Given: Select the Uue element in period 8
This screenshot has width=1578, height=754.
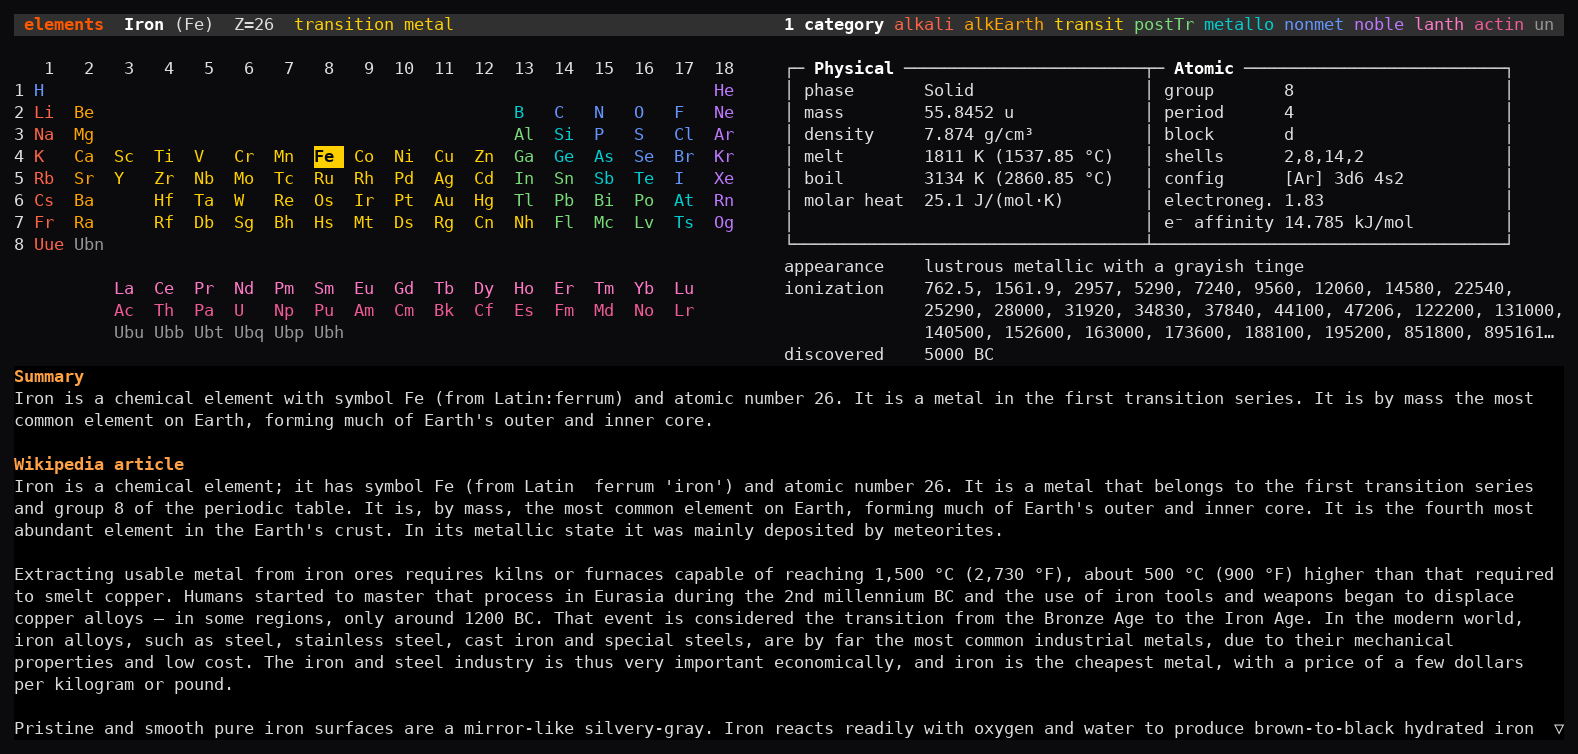Looking at the screenshot, I should click(x=49, y=245).
